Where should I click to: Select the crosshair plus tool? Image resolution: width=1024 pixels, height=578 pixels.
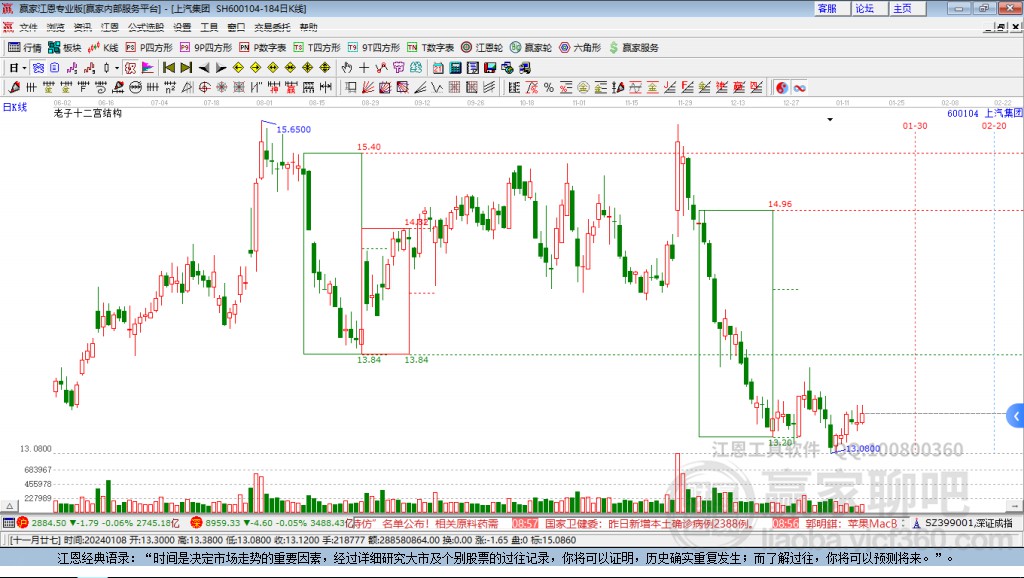tap(364, 68)
